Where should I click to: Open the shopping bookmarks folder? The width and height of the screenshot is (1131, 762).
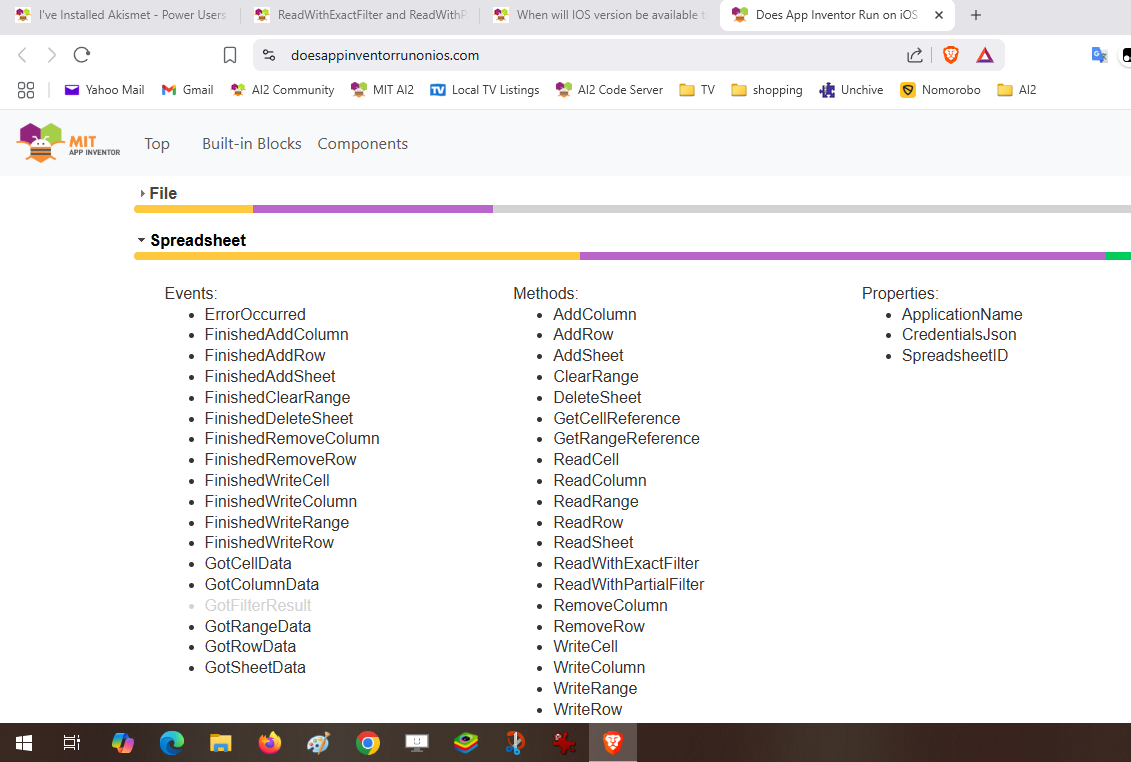point(767,89)
